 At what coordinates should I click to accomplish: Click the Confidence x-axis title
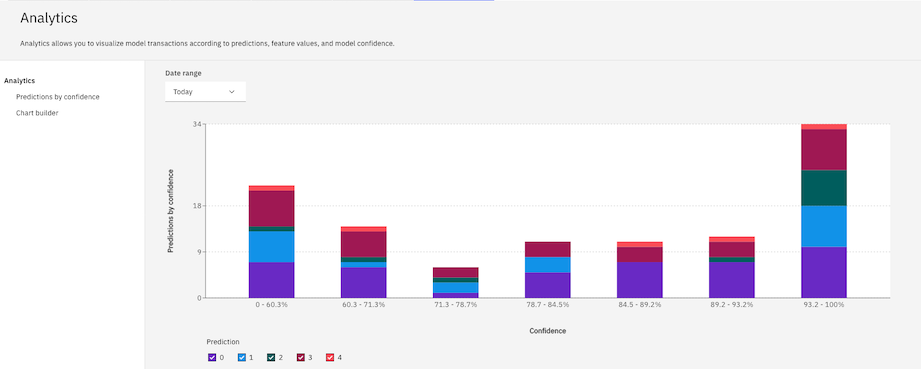tap(547, 331)
